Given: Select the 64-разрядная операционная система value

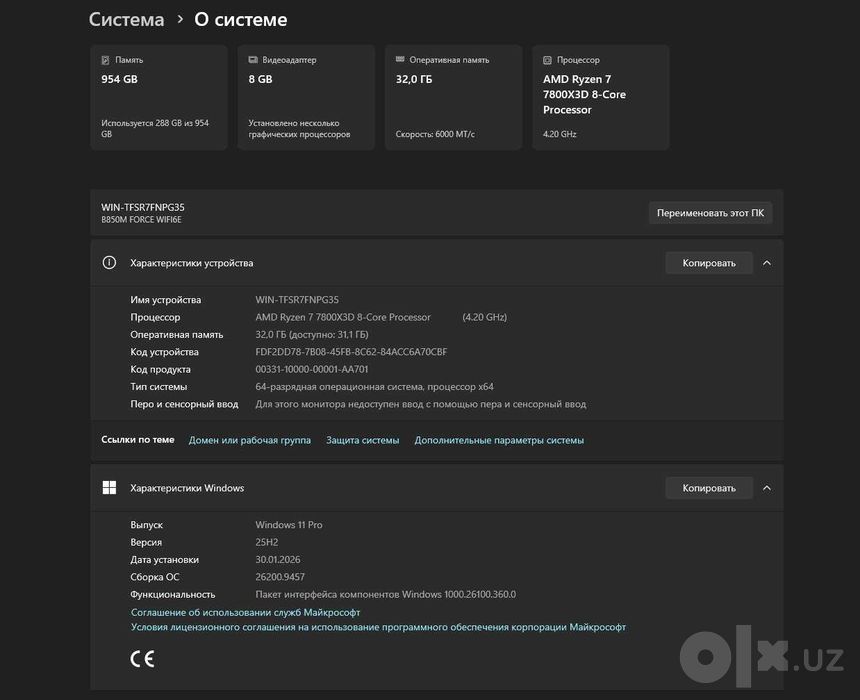Looking at the screenshot, I should coord(374,387).
